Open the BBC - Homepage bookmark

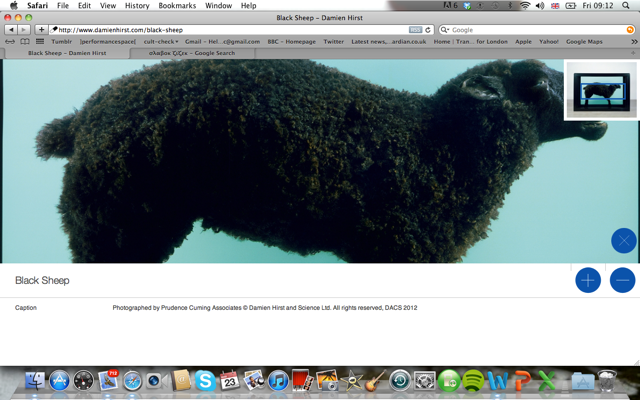[x=291, y=42]
